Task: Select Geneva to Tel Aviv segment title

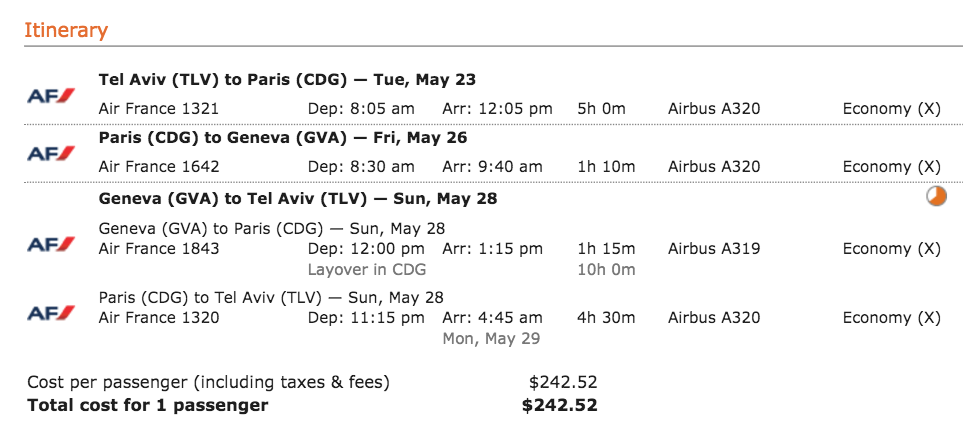Action: [x=298, y=199]
